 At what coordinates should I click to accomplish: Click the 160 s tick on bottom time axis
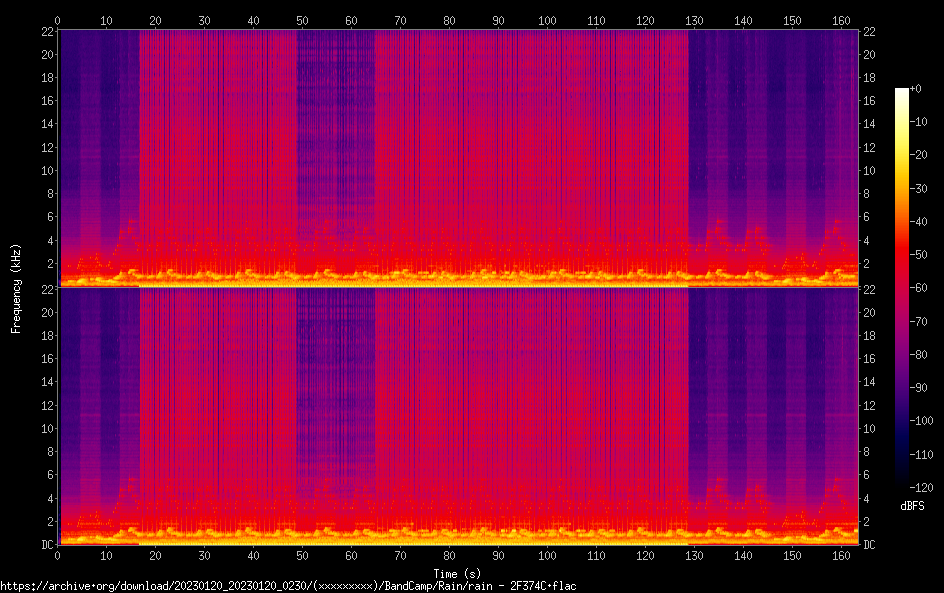[841, 555]
